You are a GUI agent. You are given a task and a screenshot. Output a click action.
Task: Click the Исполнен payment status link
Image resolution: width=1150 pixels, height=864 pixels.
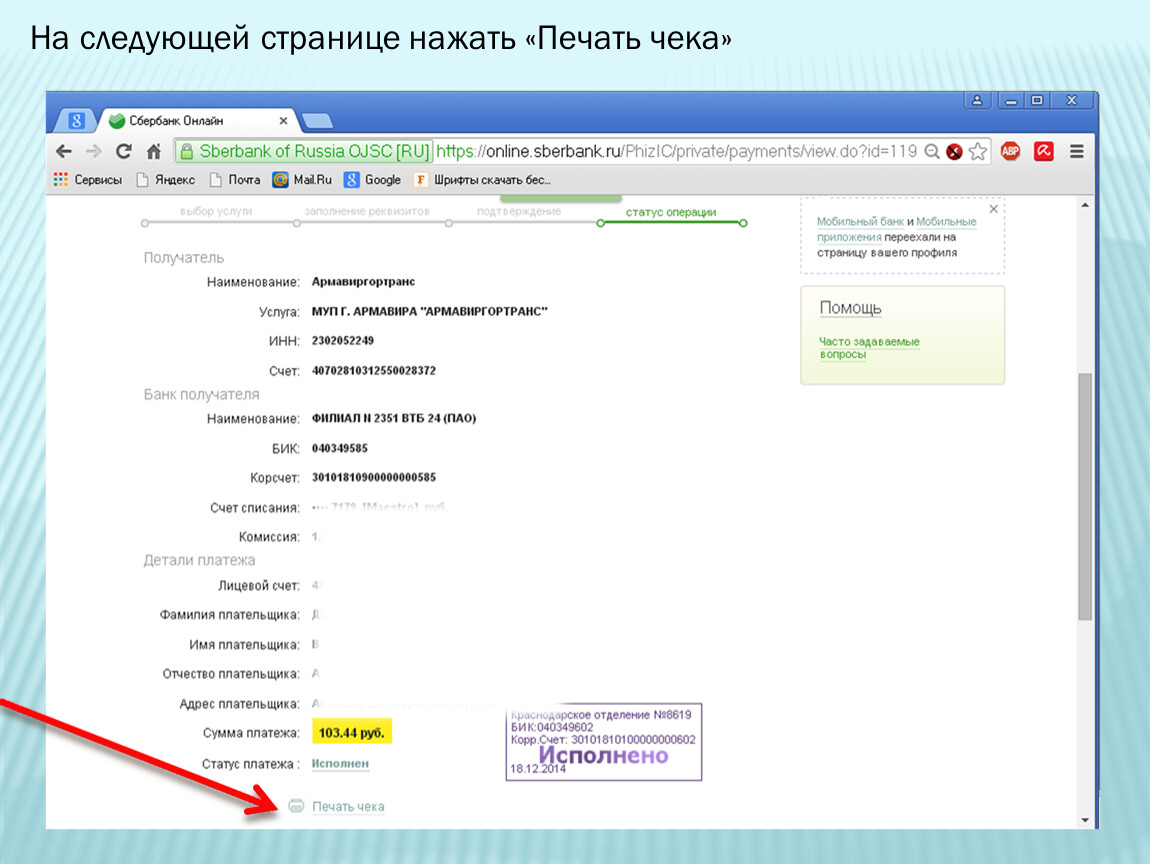(x=340, y=764)
